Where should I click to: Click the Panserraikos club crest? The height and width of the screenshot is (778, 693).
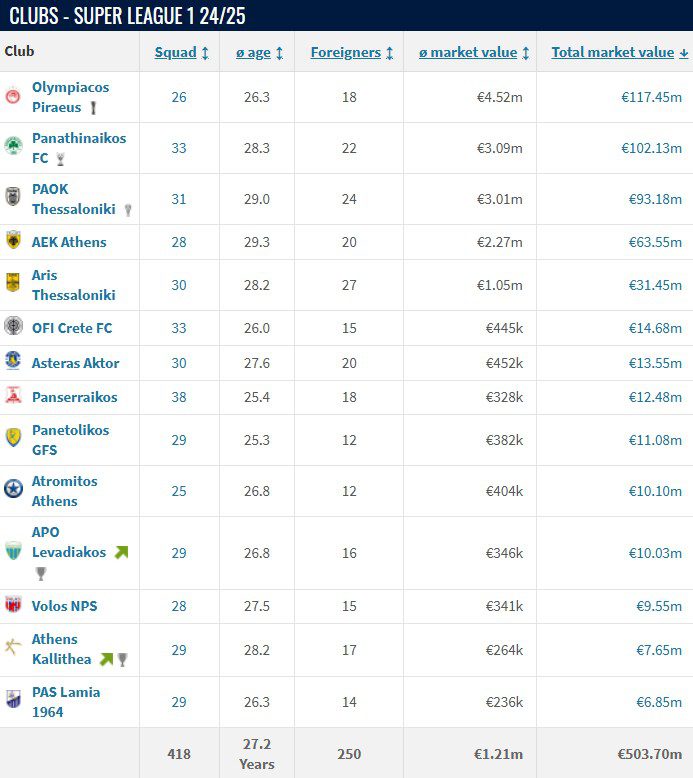(x=13, y=396)
